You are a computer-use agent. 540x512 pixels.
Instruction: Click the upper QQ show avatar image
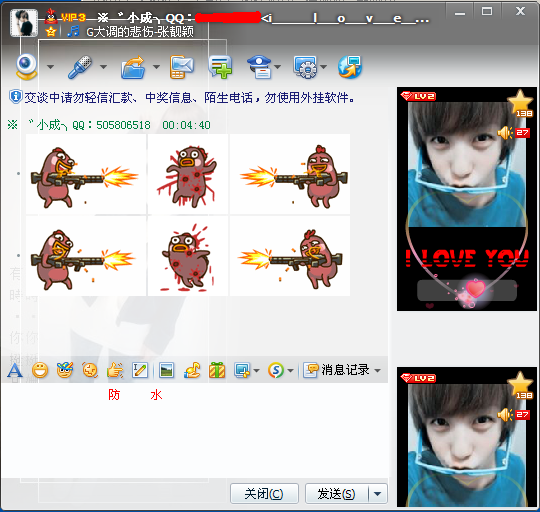[x=467, y=199]
